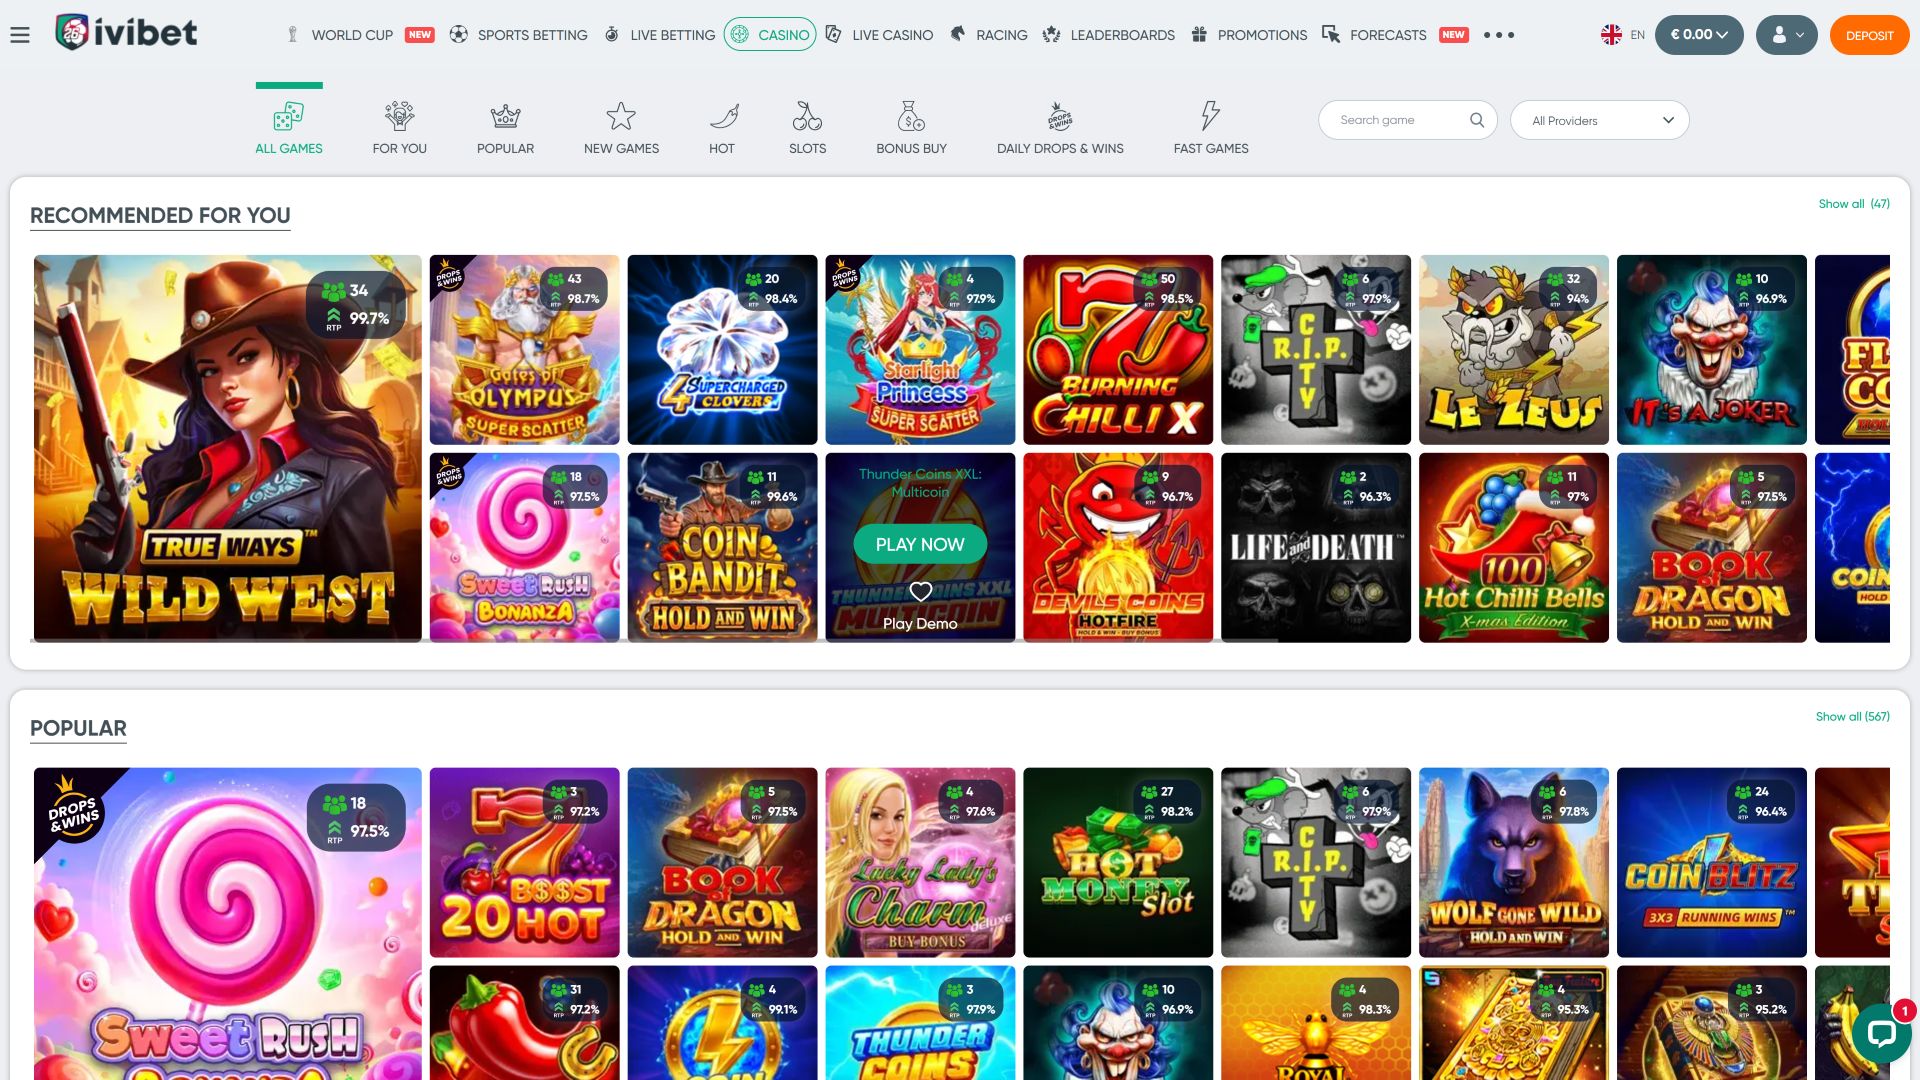Click the Recommended For You heading

(160, 216)
